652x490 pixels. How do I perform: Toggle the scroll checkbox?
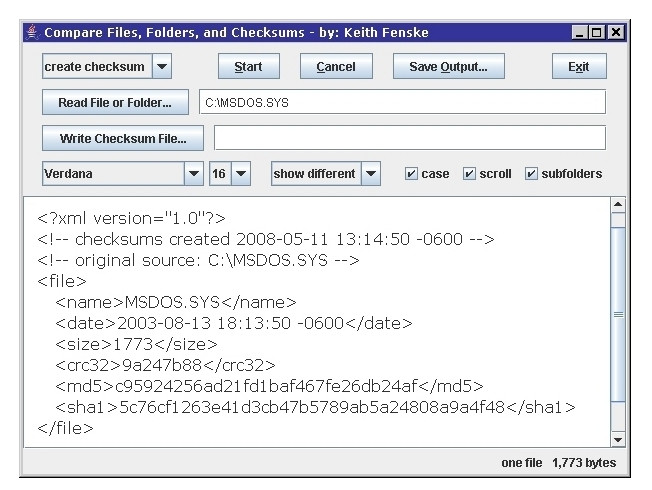point(469,173)
